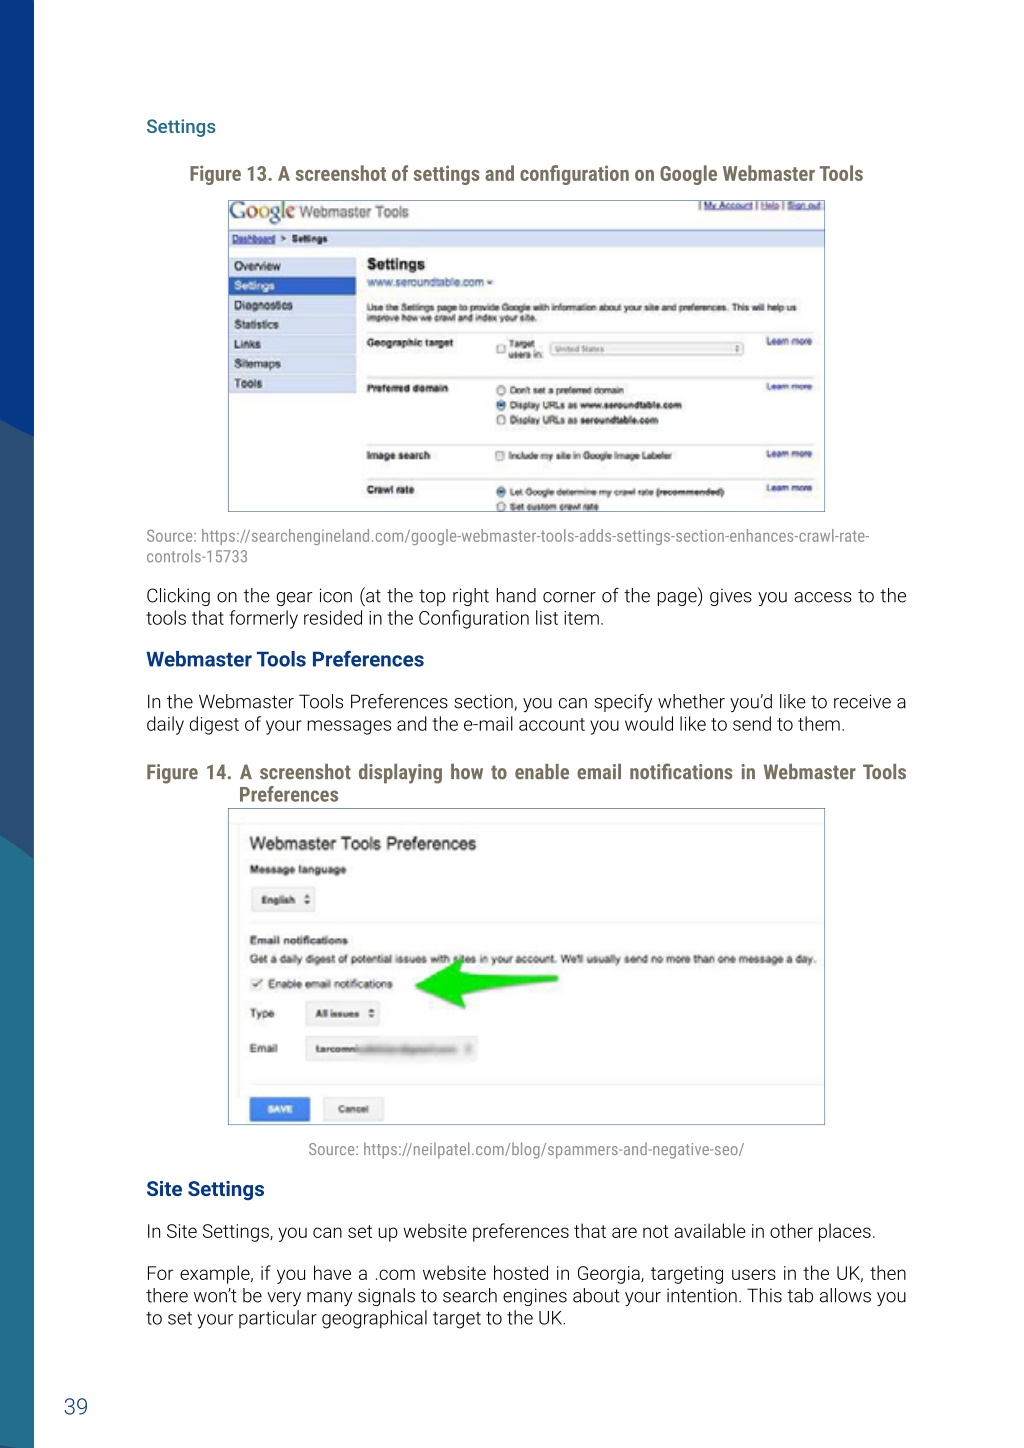Click 'Learn more' for Image search
The width and height of the screenshot is (1024, 1448).
coord(789,454)
